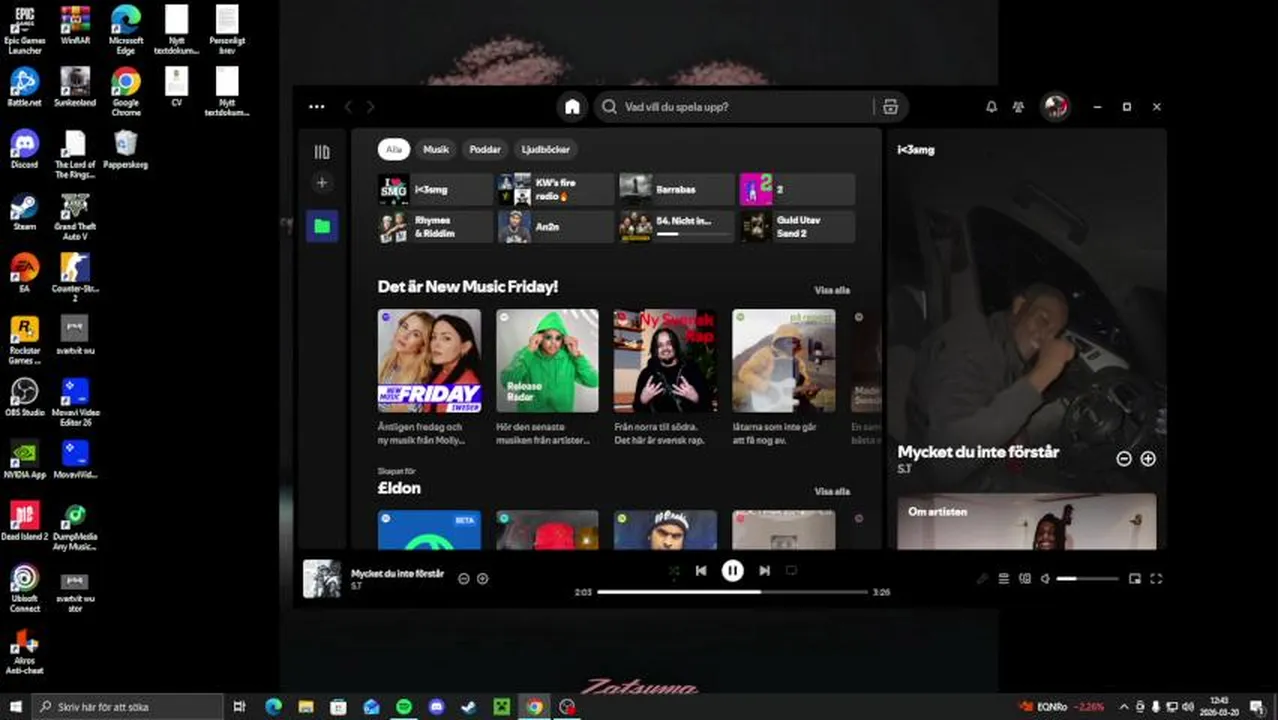This screenshot has width=1278, height=720.
Task: Toggle repeat in the player bar
Action: (x=791, y=570)
